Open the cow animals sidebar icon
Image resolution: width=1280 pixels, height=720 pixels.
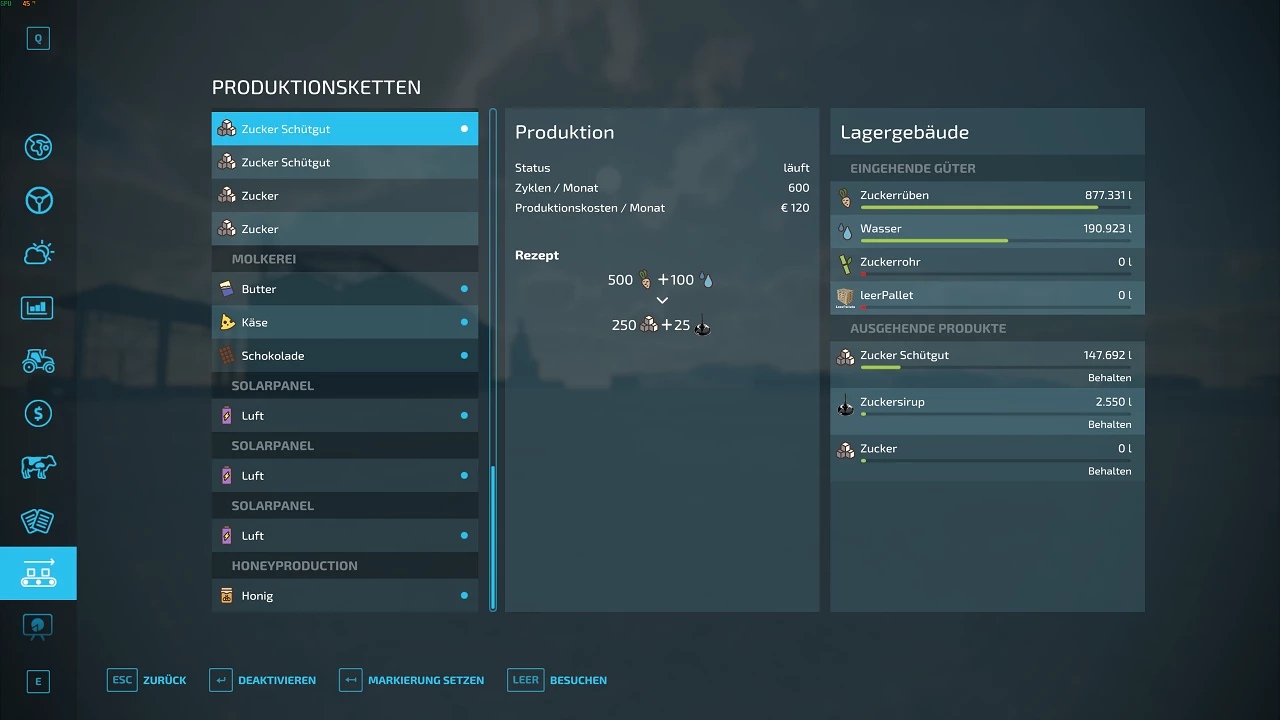(38, 467)
